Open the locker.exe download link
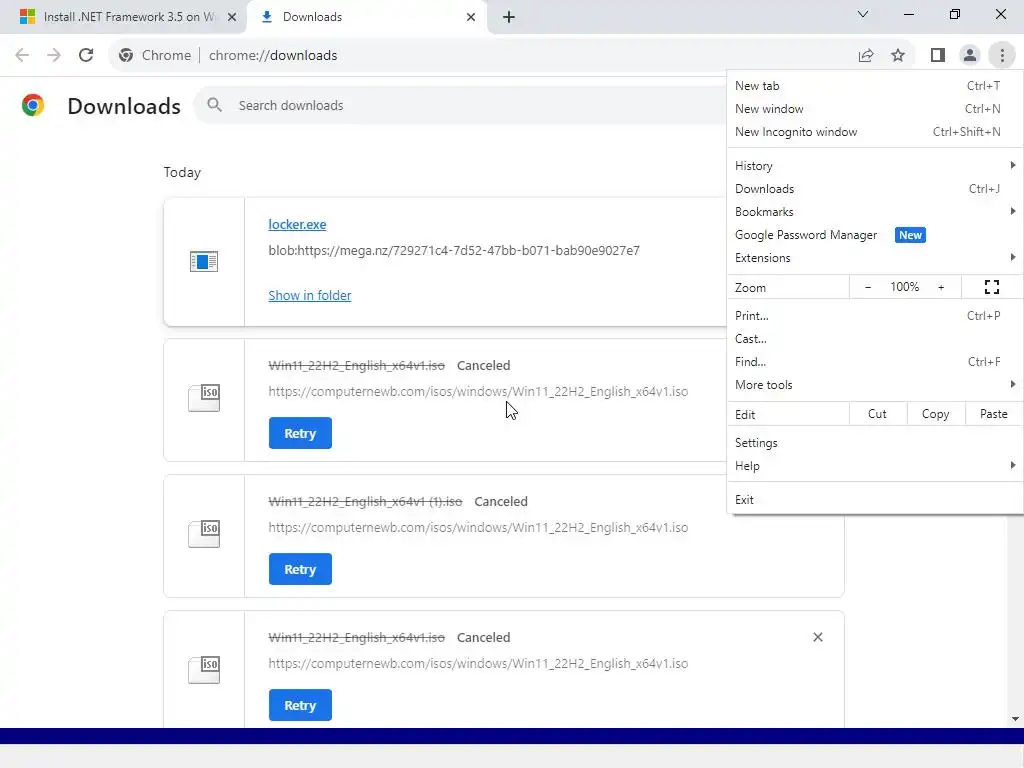 (x=297, y=224)
